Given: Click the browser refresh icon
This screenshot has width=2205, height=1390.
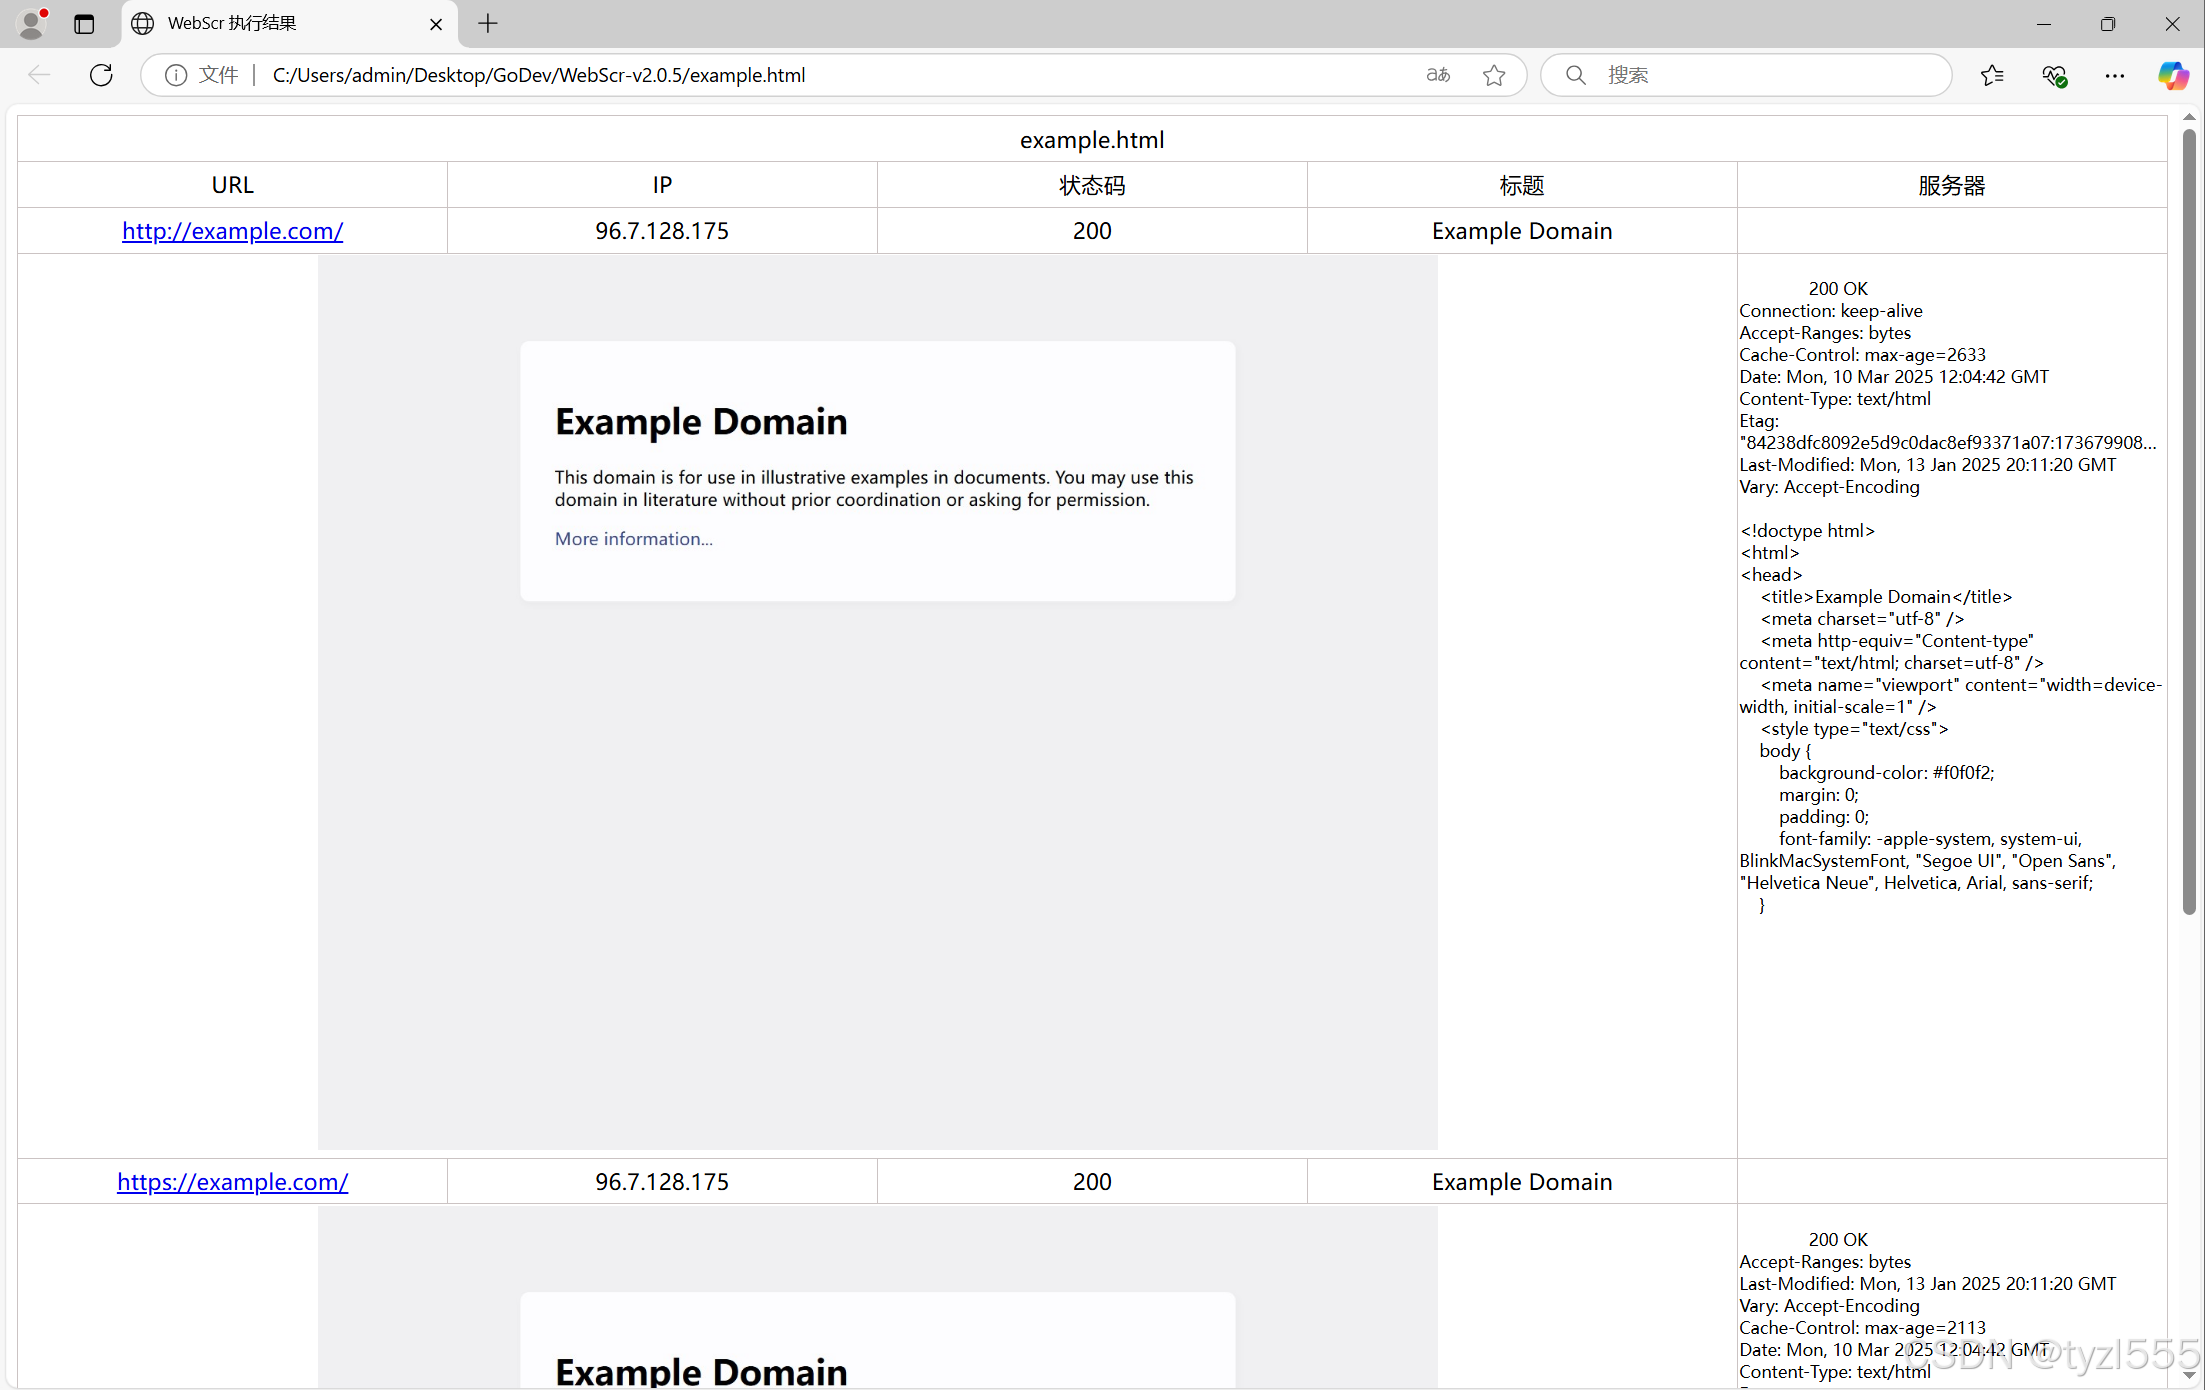Looking at the screenshot, I should pos(101,75).
